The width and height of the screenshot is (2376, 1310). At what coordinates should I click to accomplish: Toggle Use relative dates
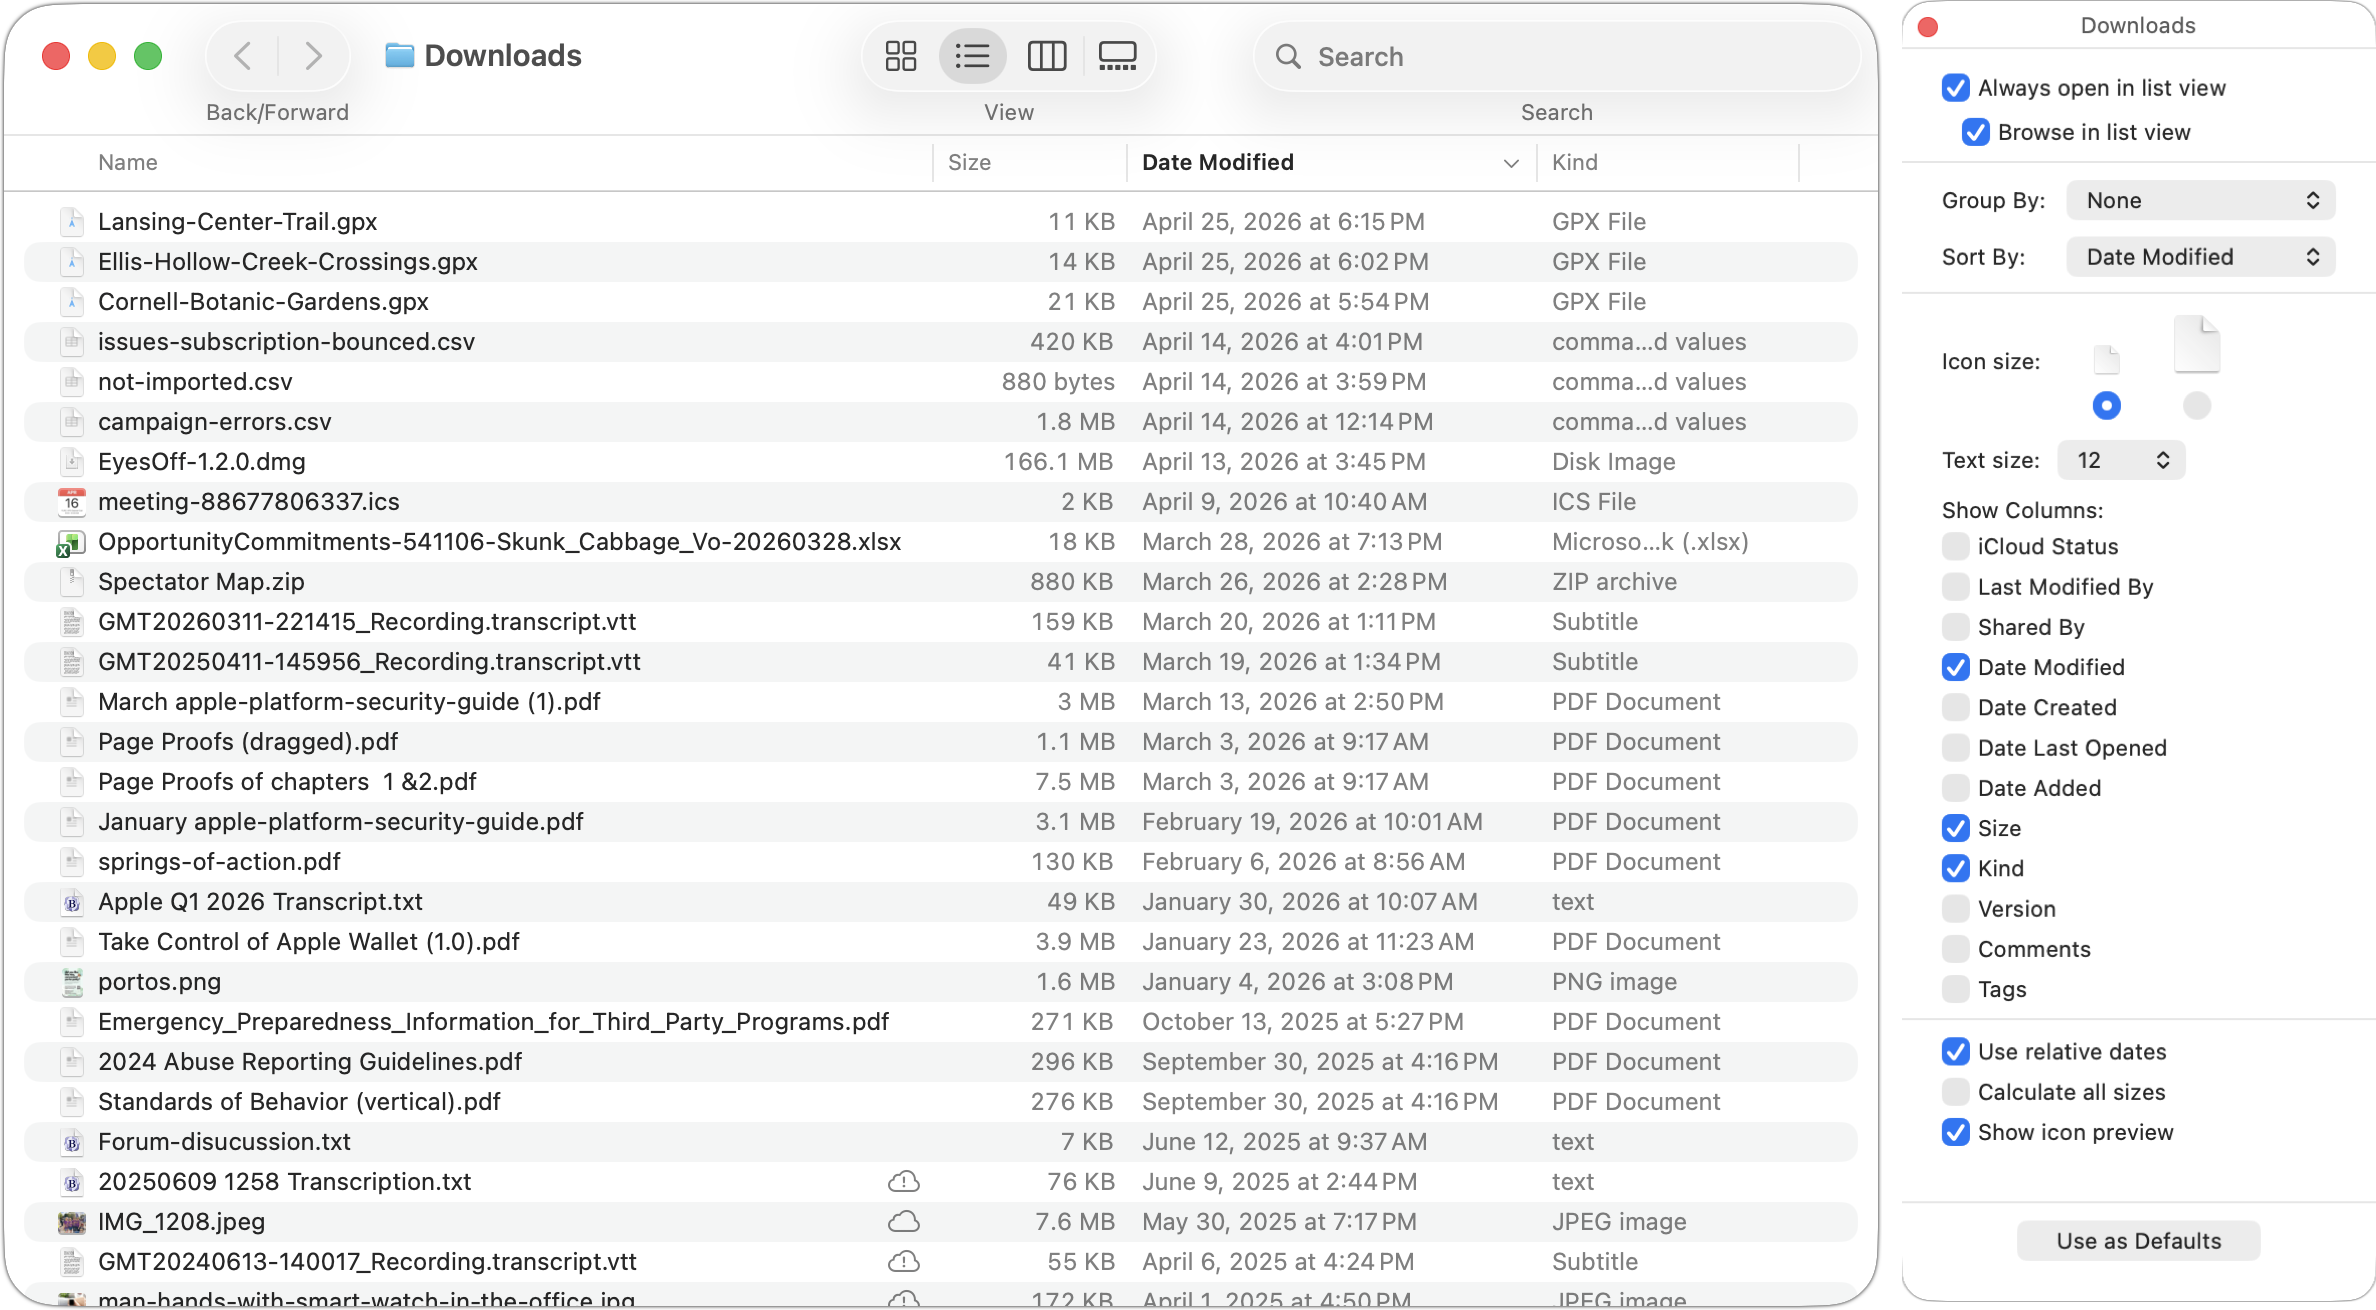(x=1956, y=1052)
